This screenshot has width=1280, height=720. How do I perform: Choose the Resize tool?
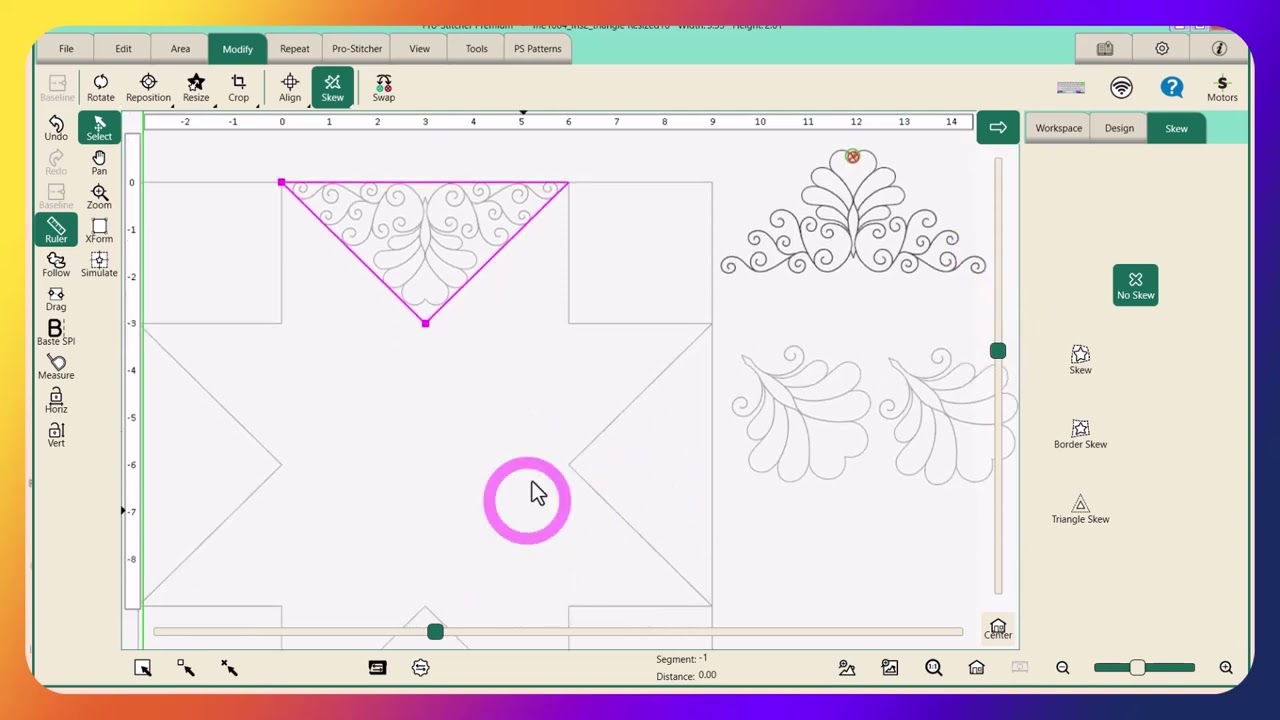[196, 87]
